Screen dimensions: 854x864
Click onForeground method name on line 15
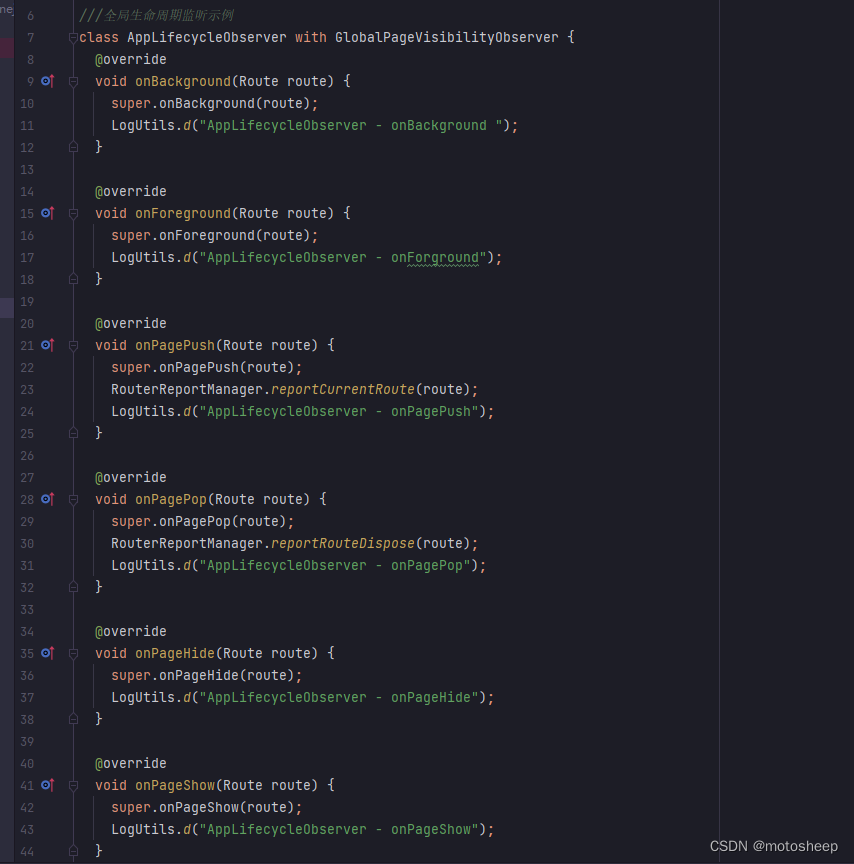(x=183, y=213)
